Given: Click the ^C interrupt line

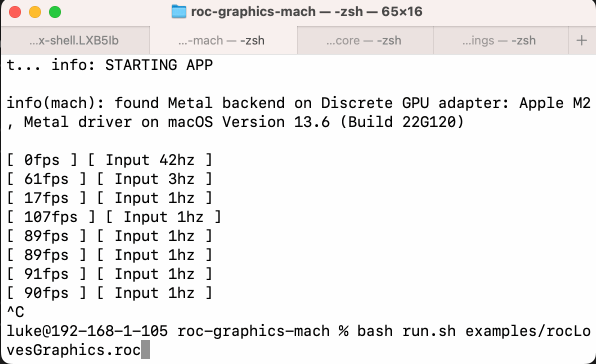Looking at the screenshot, I should (16, 312).
